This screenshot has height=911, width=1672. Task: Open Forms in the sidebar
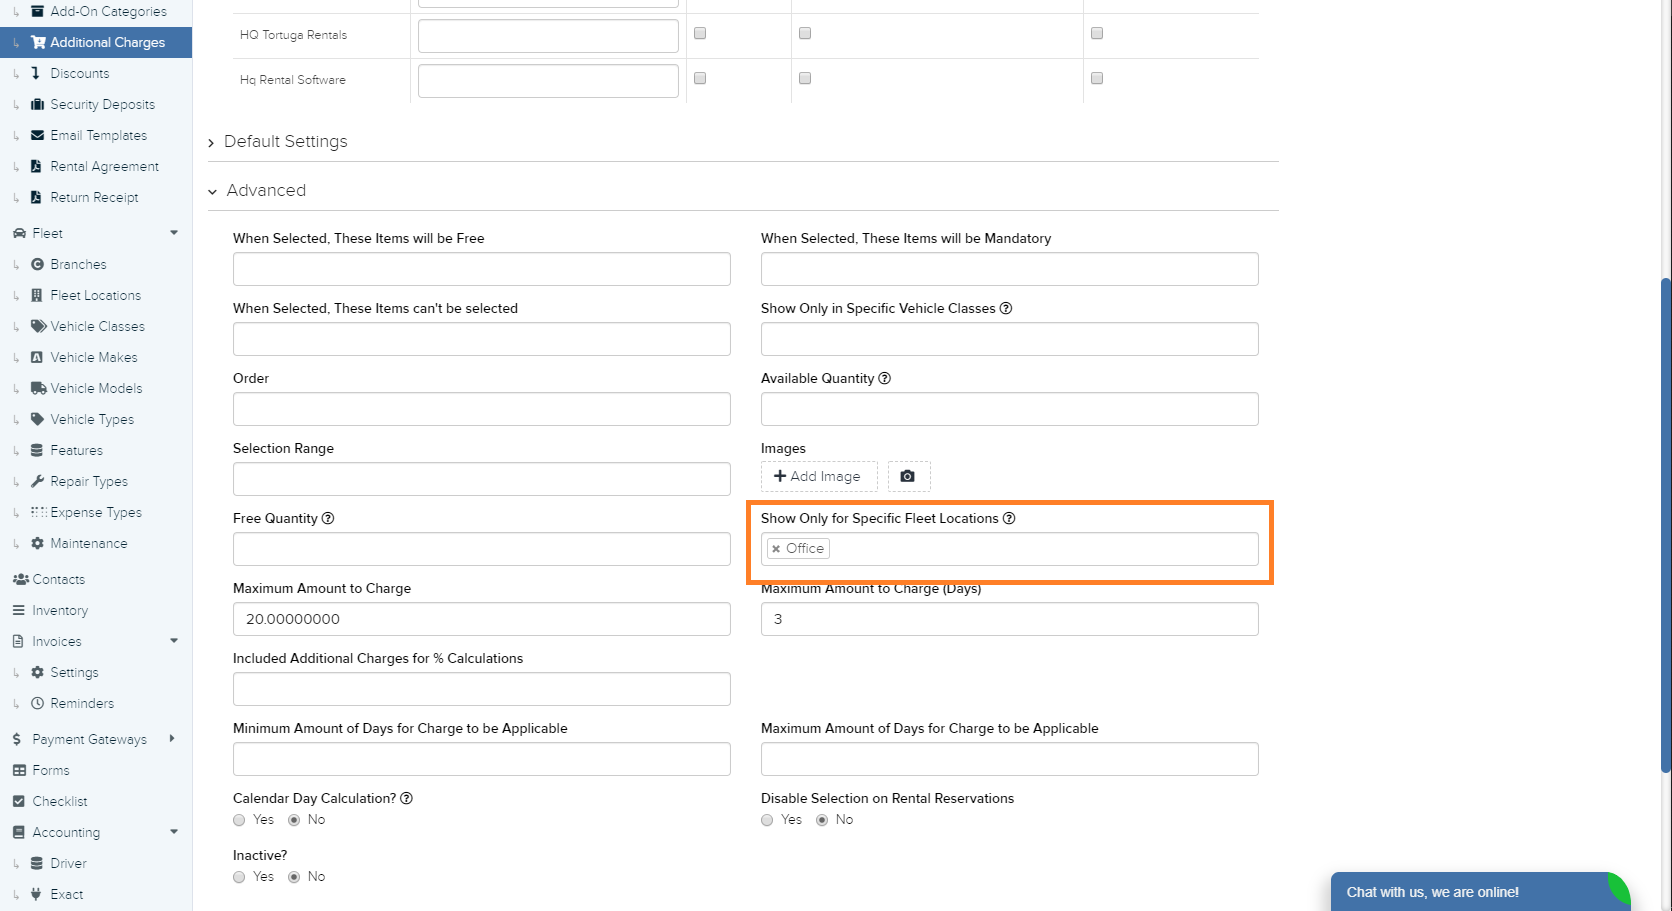click(x=51, y=770)
